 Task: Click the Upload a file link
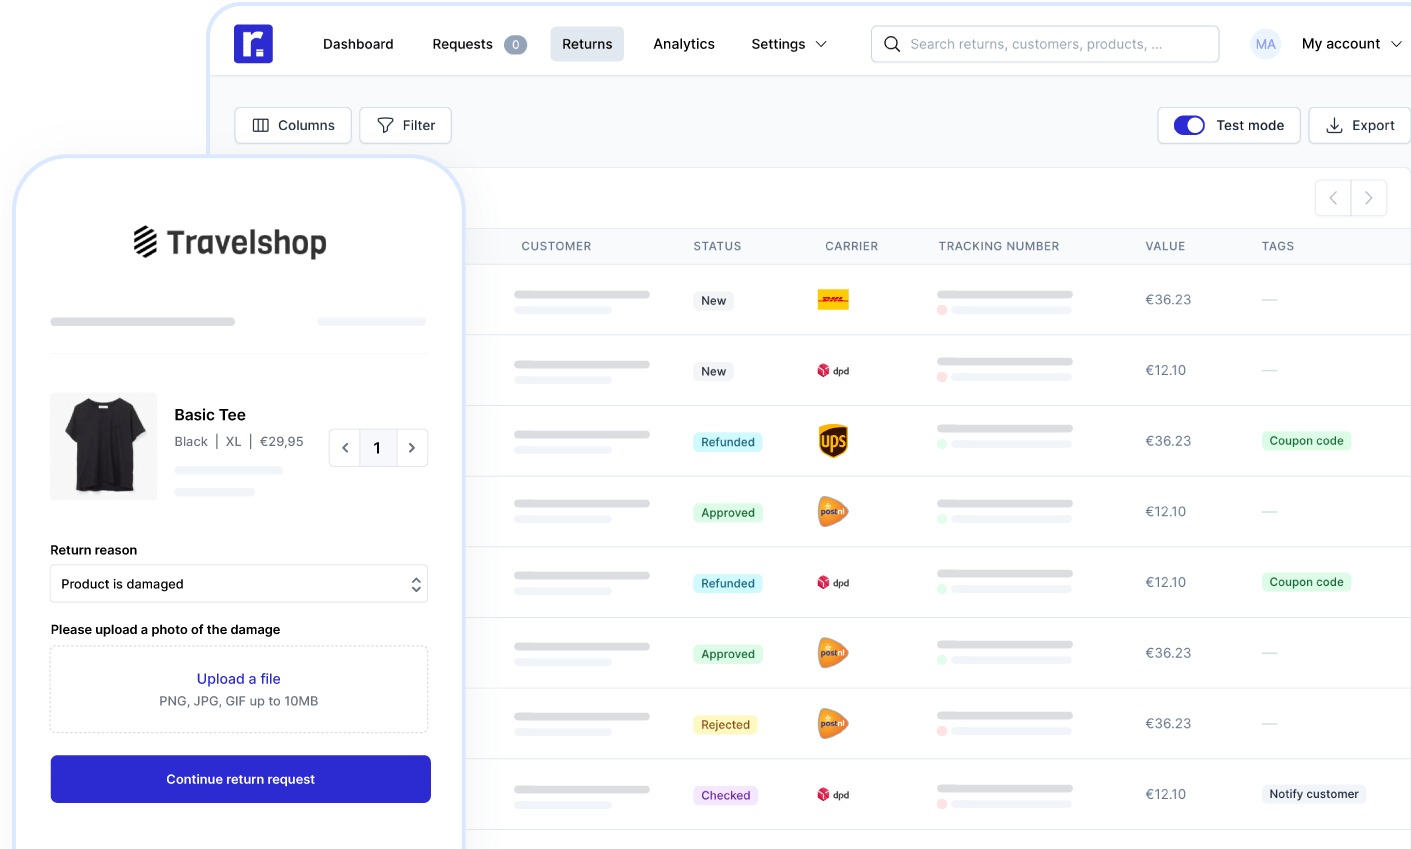point(238,678)
